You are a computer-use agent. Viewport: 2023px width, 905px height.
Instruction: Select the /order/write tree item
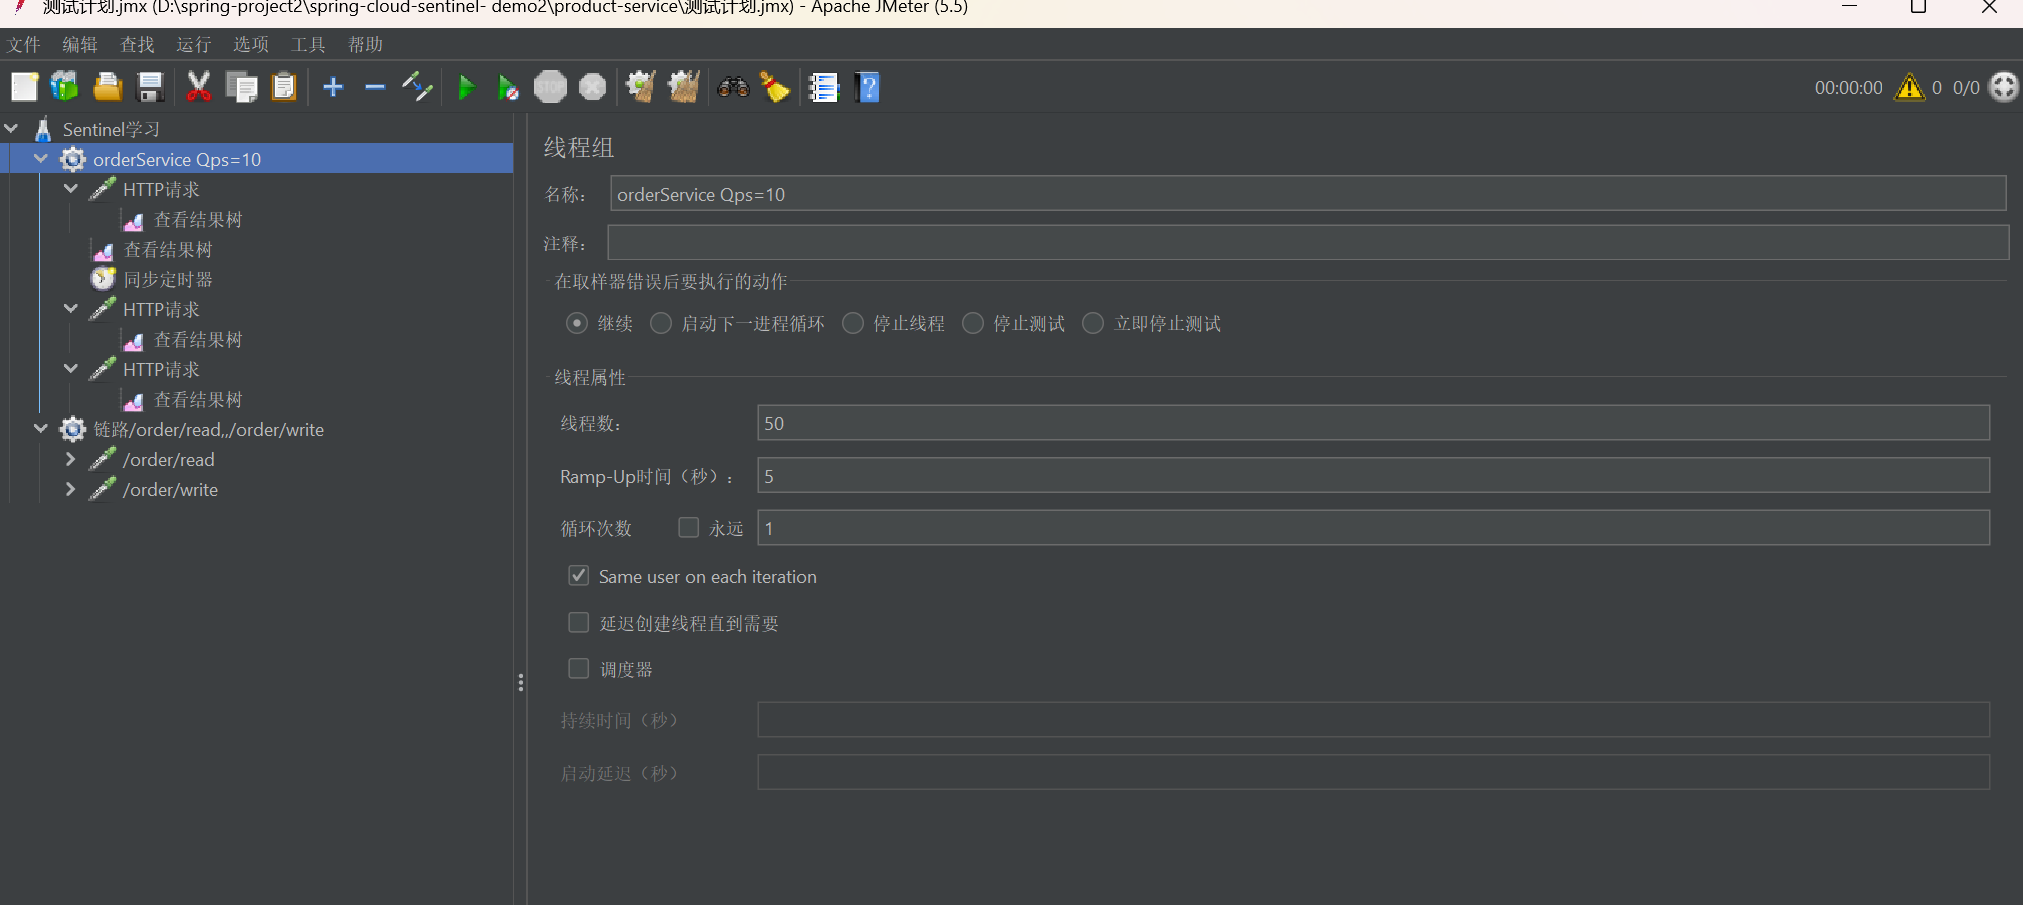[171, 489]
